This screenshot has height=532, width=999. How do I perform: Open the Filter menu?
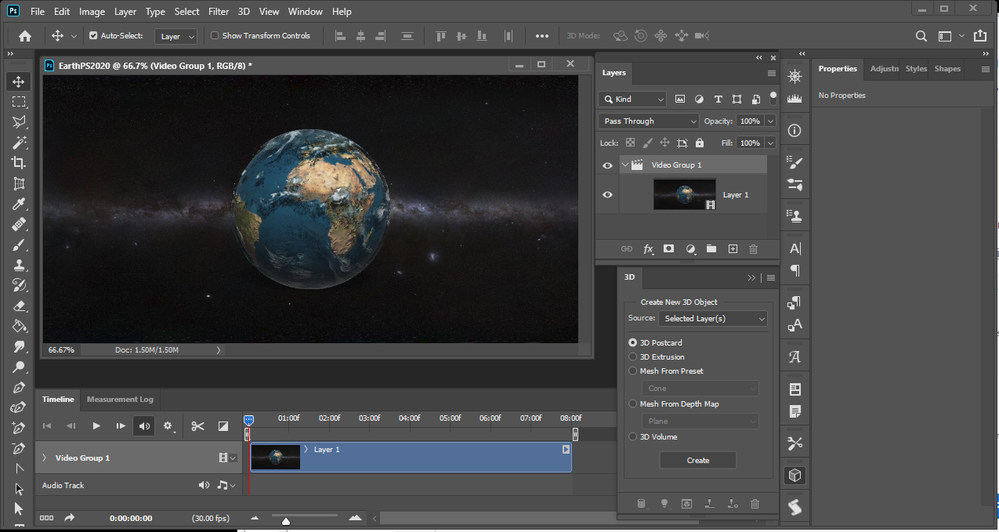tap(218, 12)
